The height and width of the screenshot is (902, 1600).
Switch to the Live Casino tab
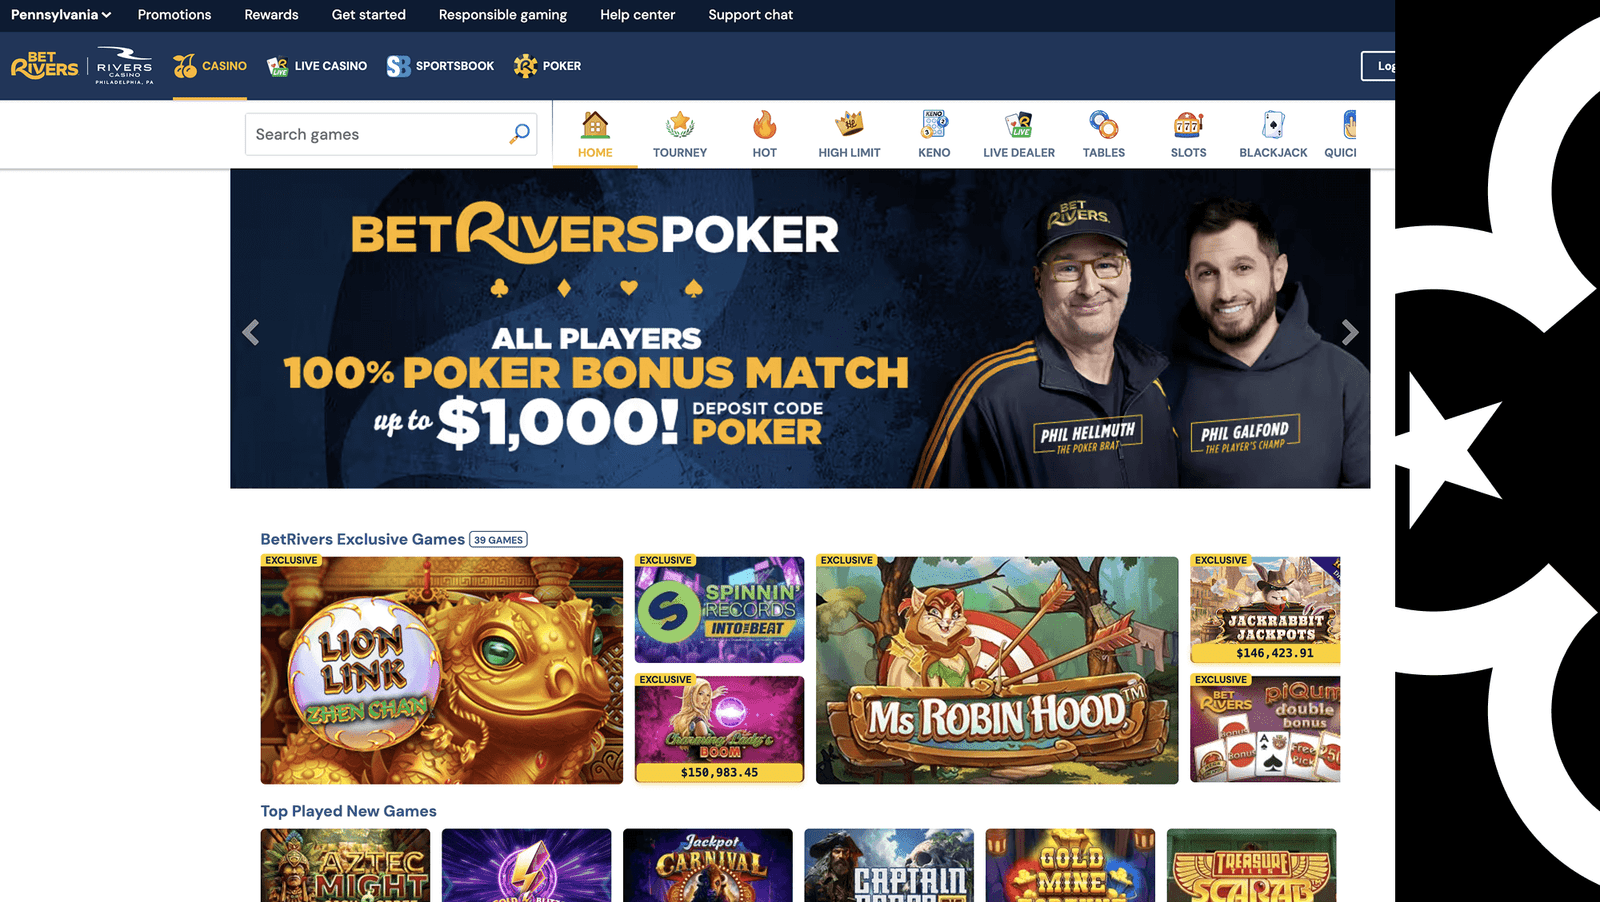317,66
